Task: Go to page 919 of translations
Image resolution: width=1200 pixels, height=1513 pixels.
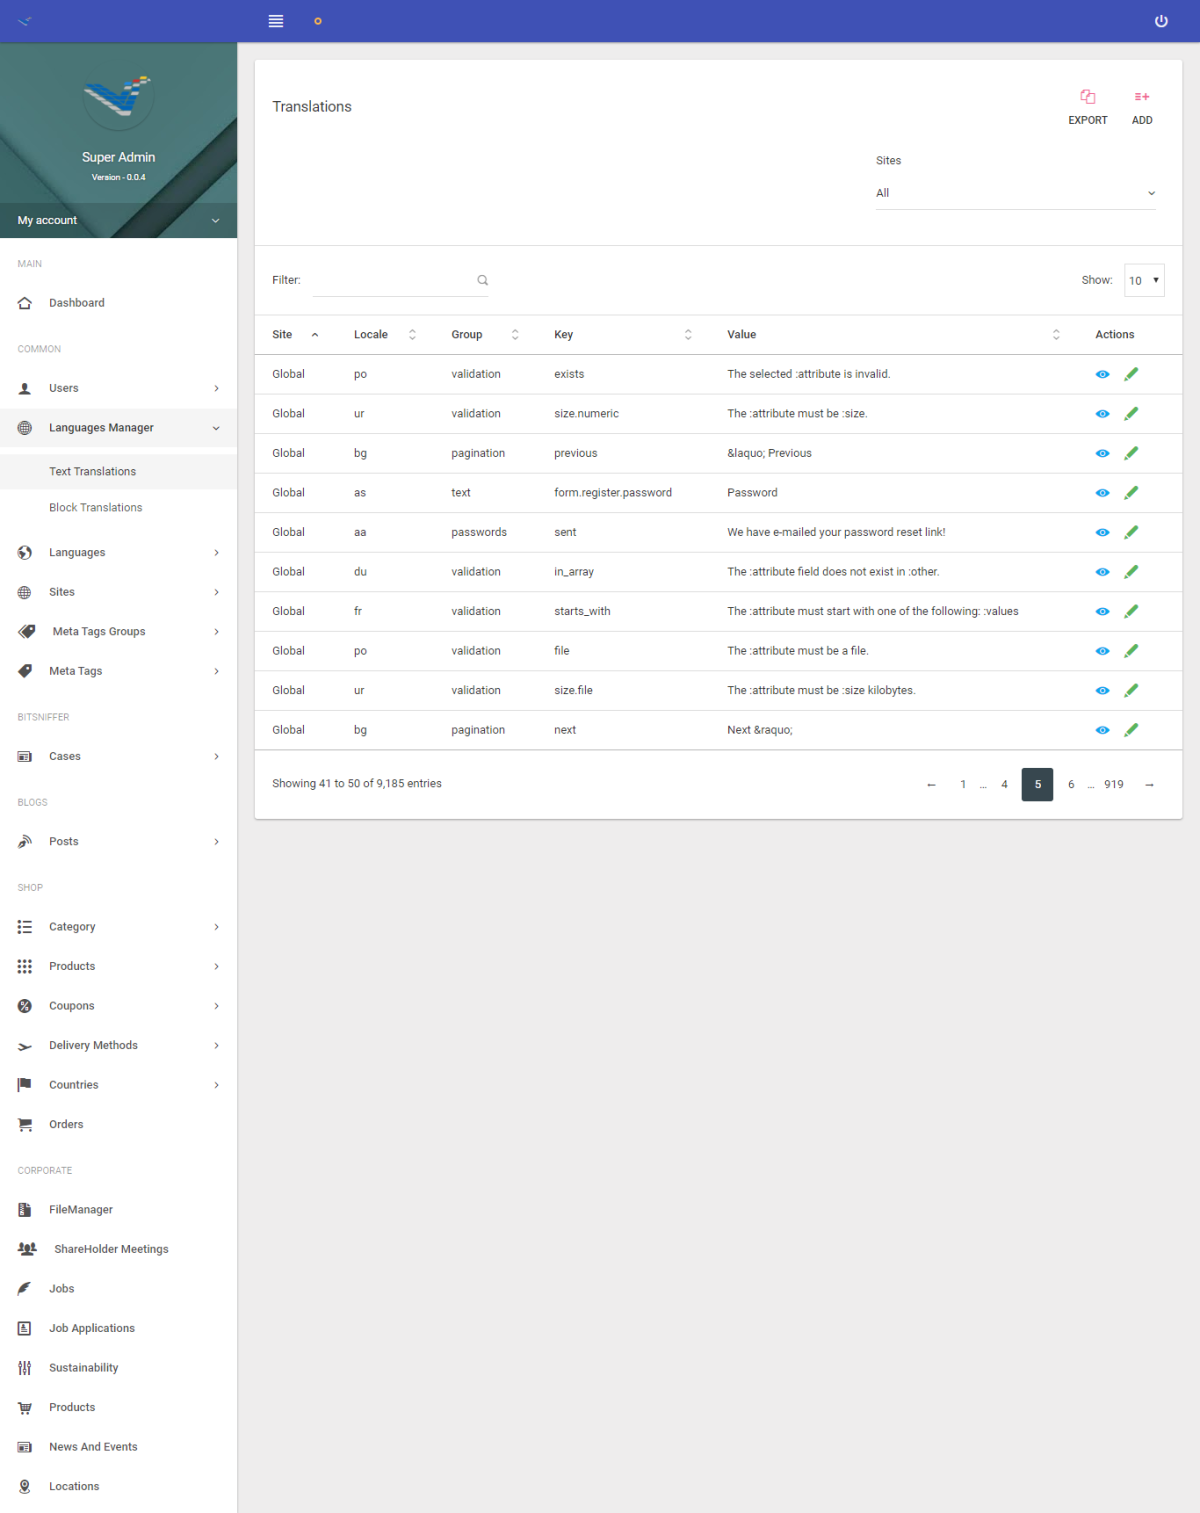Action: point(1114,784)
